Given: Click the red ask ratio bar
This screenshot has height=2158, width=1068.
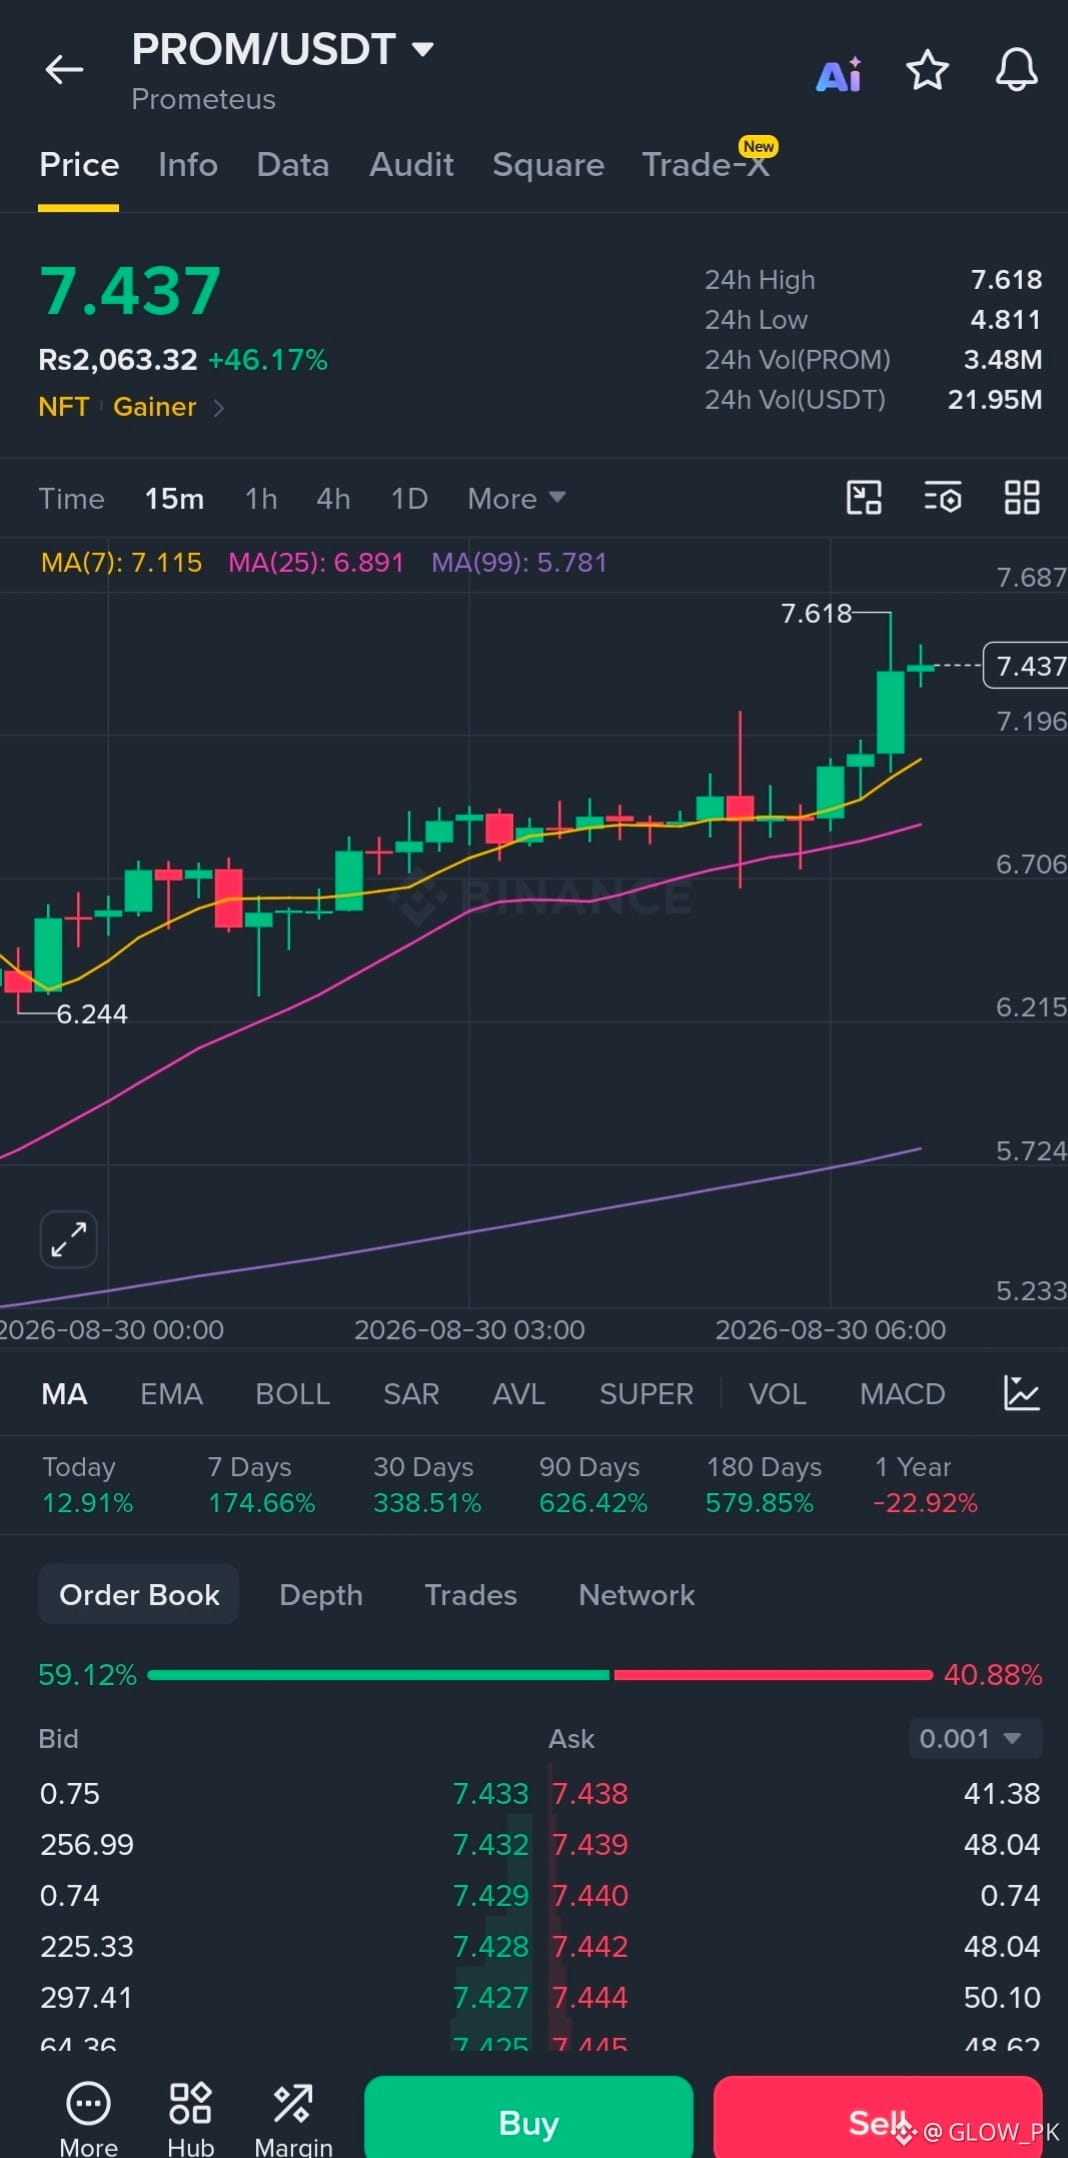Looking at the screenshot, I should (773, 1674).
